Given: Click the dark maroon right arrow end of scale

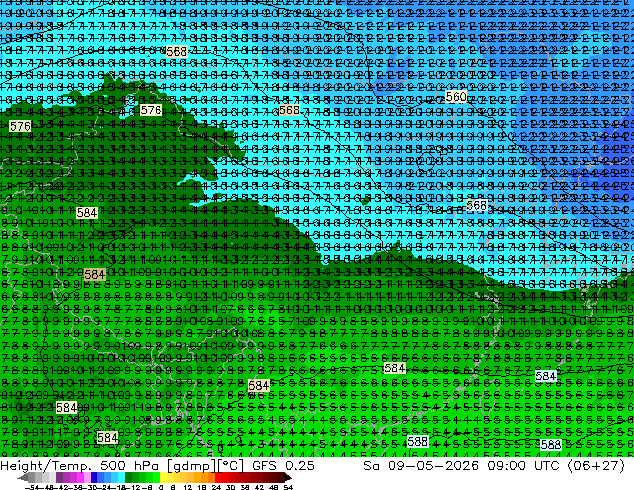Looking at the screenshot, I should [287, 478].
